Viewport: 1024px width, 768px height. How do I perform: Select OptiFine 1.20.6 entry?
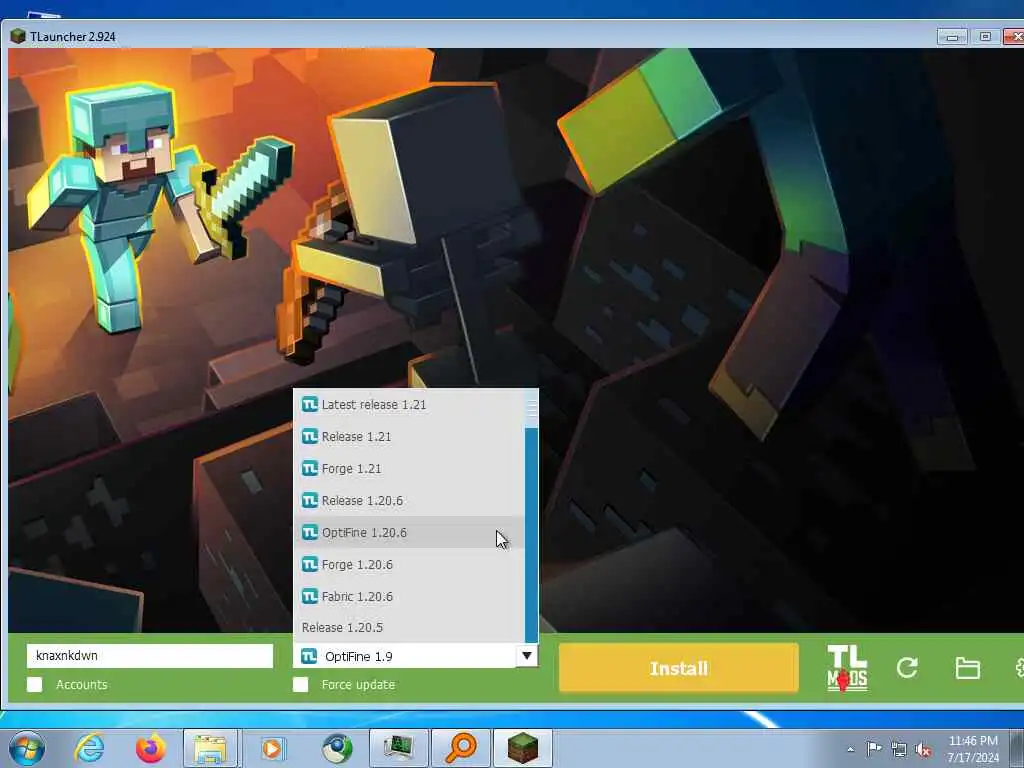(x=409, y=533)
